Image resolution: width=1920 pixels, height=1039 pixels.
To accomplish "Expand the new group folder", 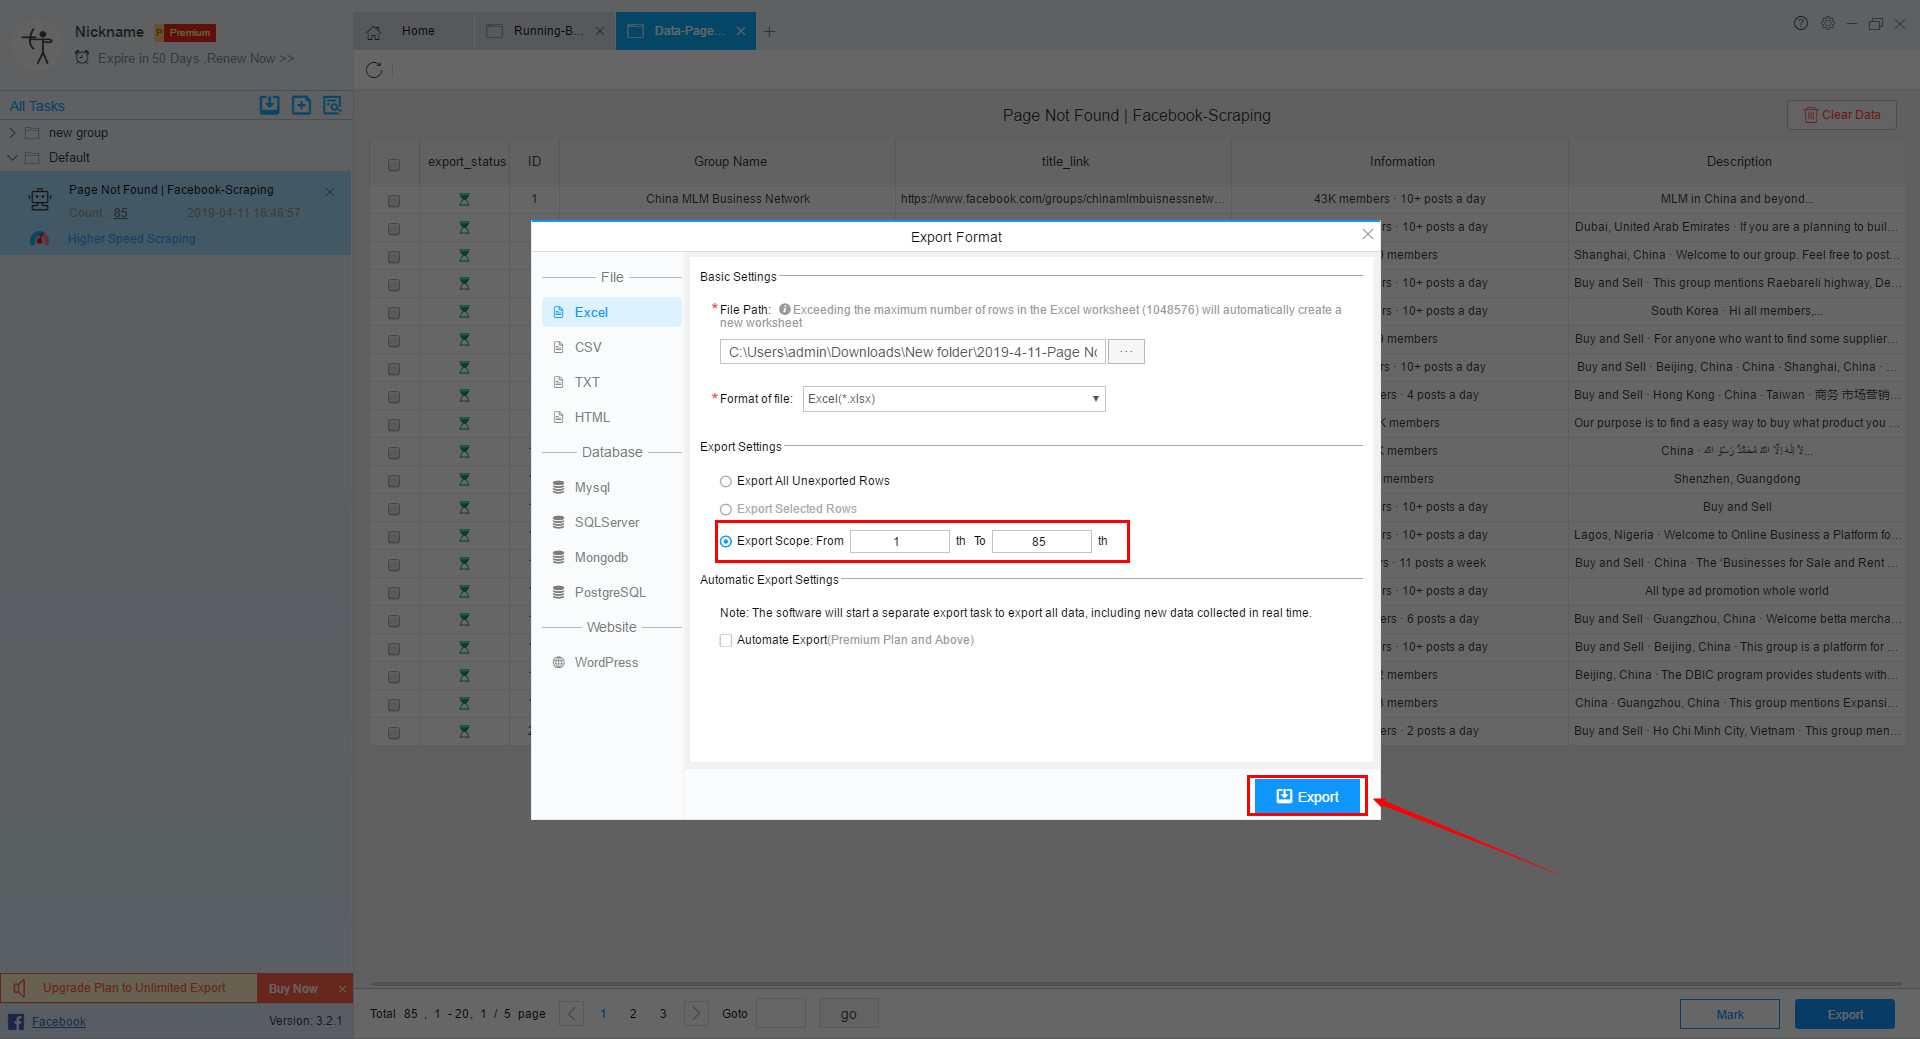I will coord(12,132).
